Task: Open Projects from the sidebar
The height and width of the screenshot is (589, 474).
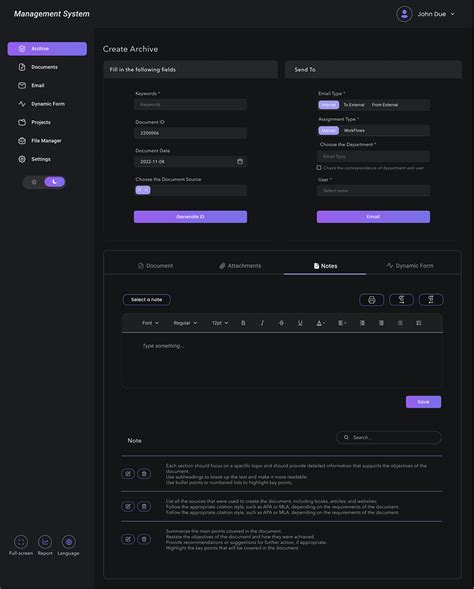Action: [x=34, y=122]
